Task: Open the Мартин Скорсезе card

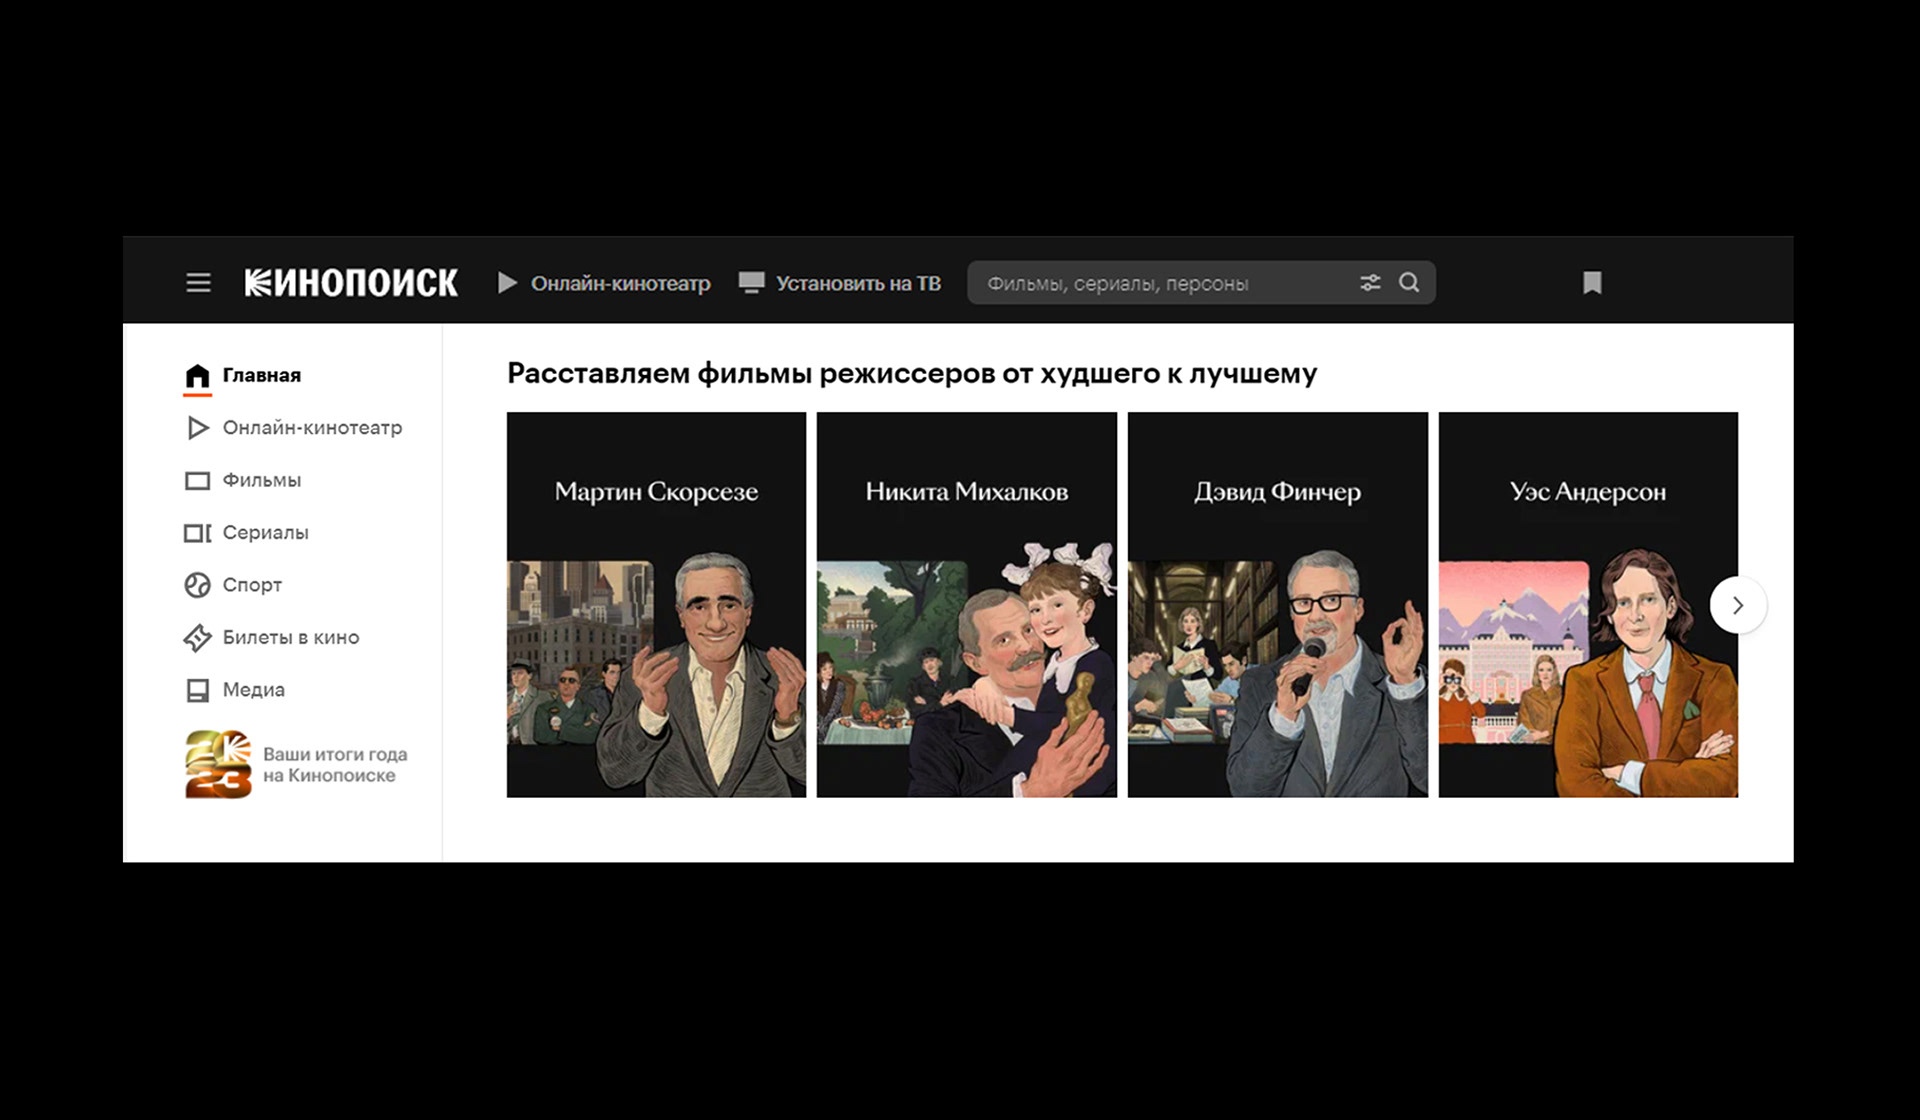Action: [656, 604]
